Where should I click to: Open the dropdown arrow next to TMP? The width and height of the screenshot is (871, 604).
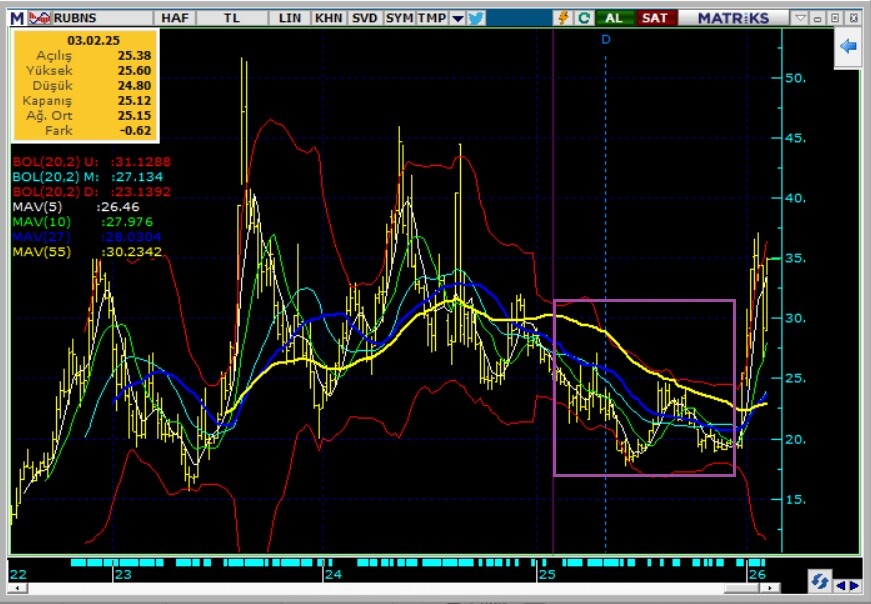coord(457,18)
